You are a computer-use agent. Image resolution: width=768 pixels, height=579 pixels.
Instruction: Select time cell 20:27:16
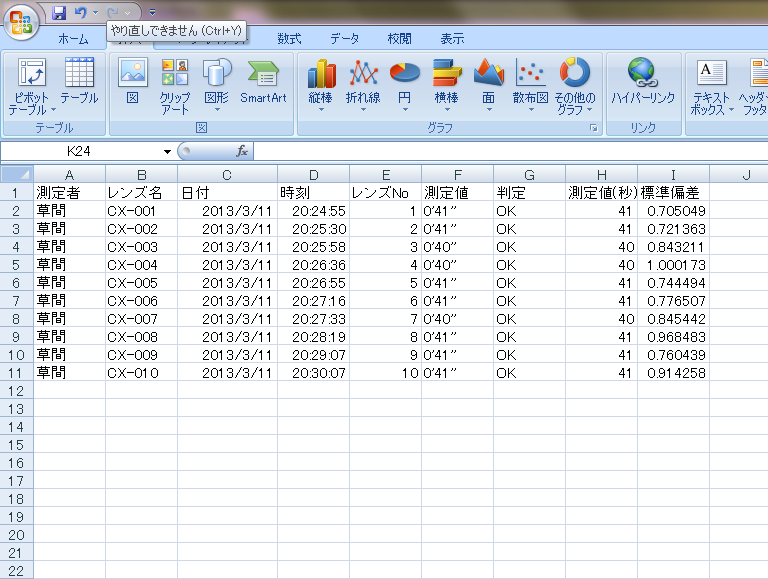point(313,301)
